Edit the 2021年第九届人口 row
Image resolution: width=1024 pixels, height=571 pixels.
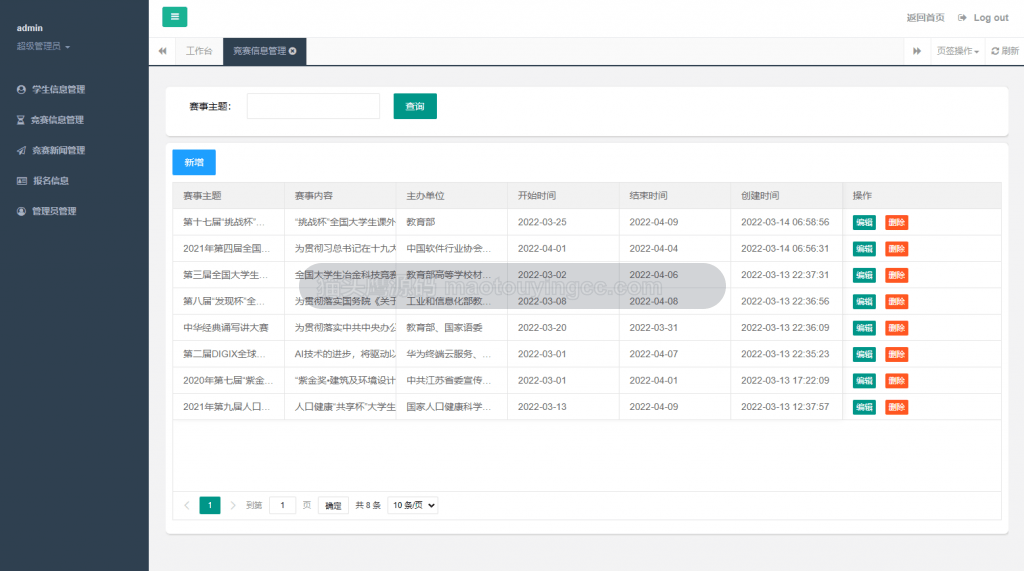(x=864, y=407)
